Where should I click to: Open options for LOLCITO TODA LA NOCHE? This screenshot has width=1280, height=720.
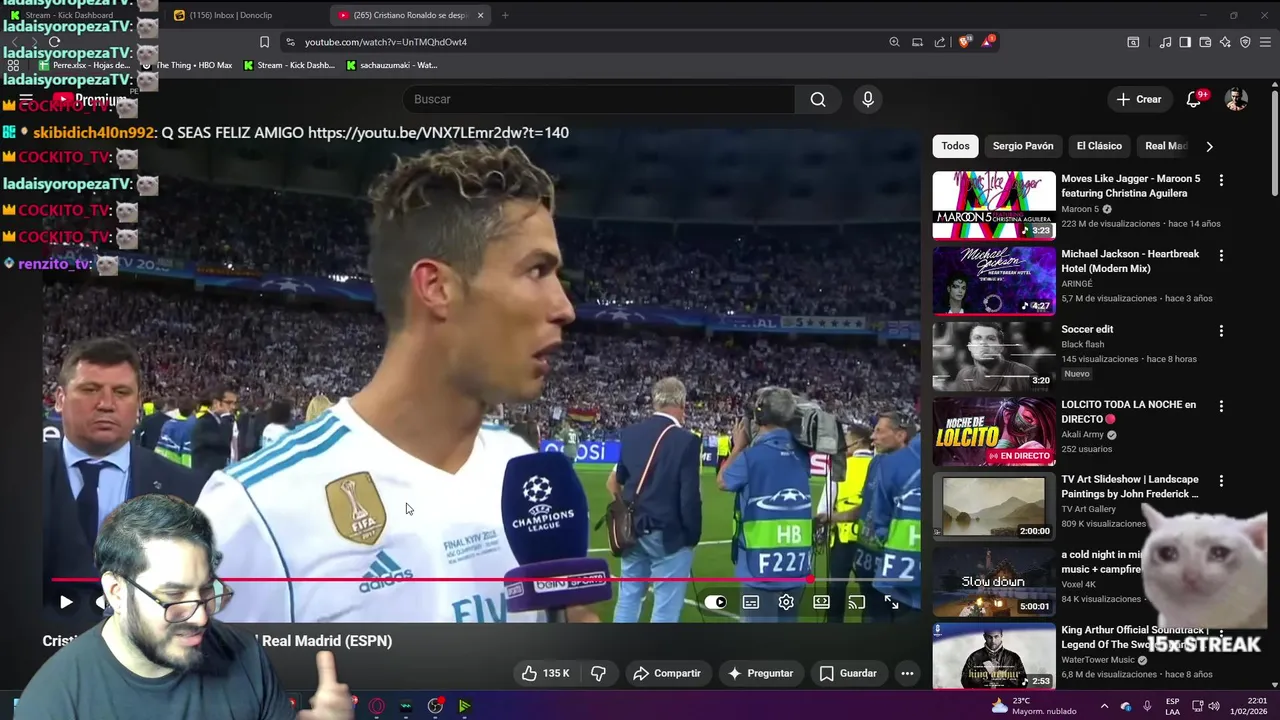click(1221, 407)
